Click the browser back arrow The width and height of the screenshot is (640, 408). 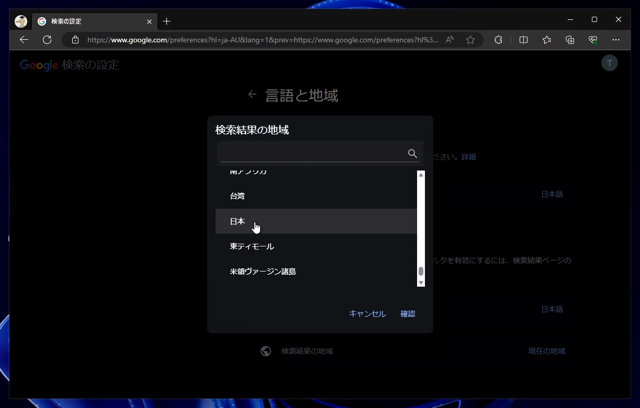(24, 40)
